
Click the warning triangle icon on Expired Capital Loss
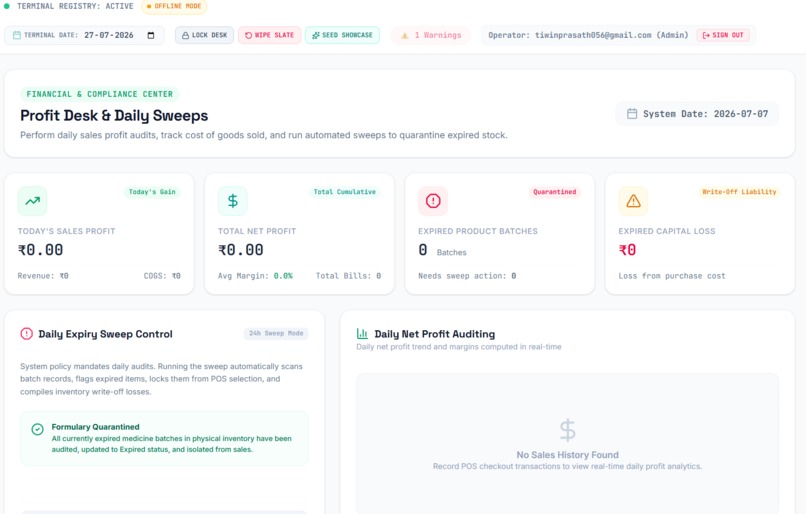[x=633, y=200]
